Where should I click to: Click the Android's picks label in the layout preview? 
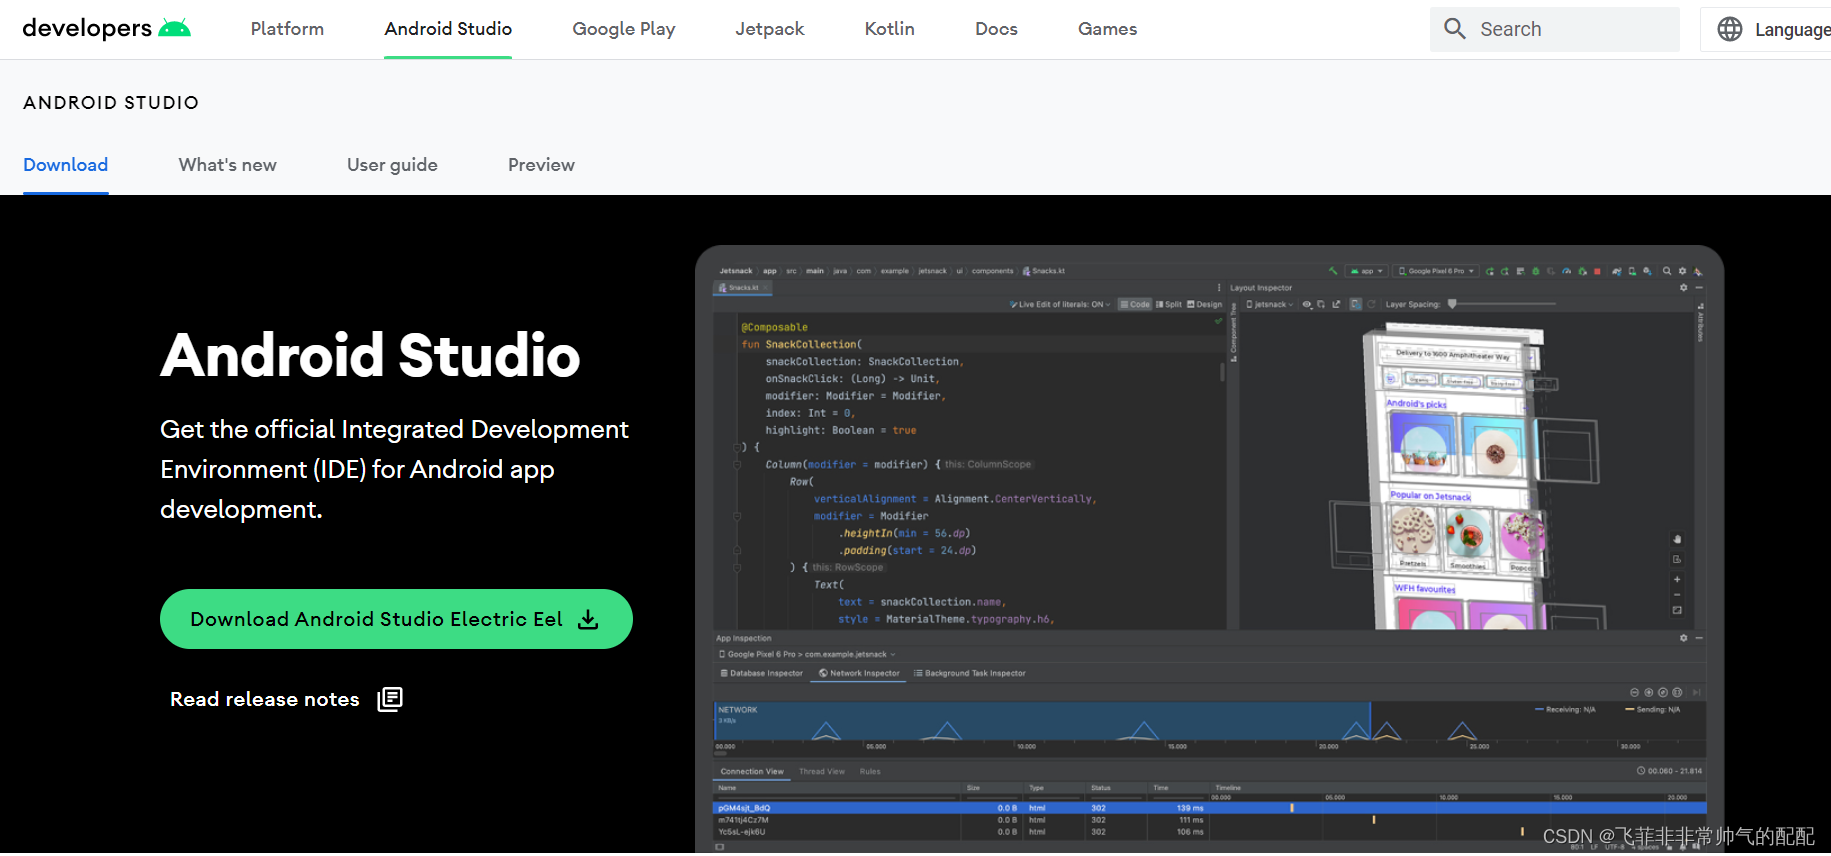pyautogui.click(x=1416, y=404)
